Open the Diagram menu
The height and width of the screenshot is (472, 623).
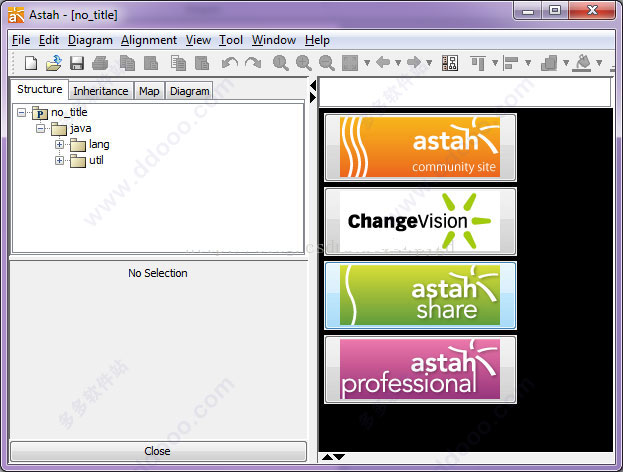pos(90,40)
